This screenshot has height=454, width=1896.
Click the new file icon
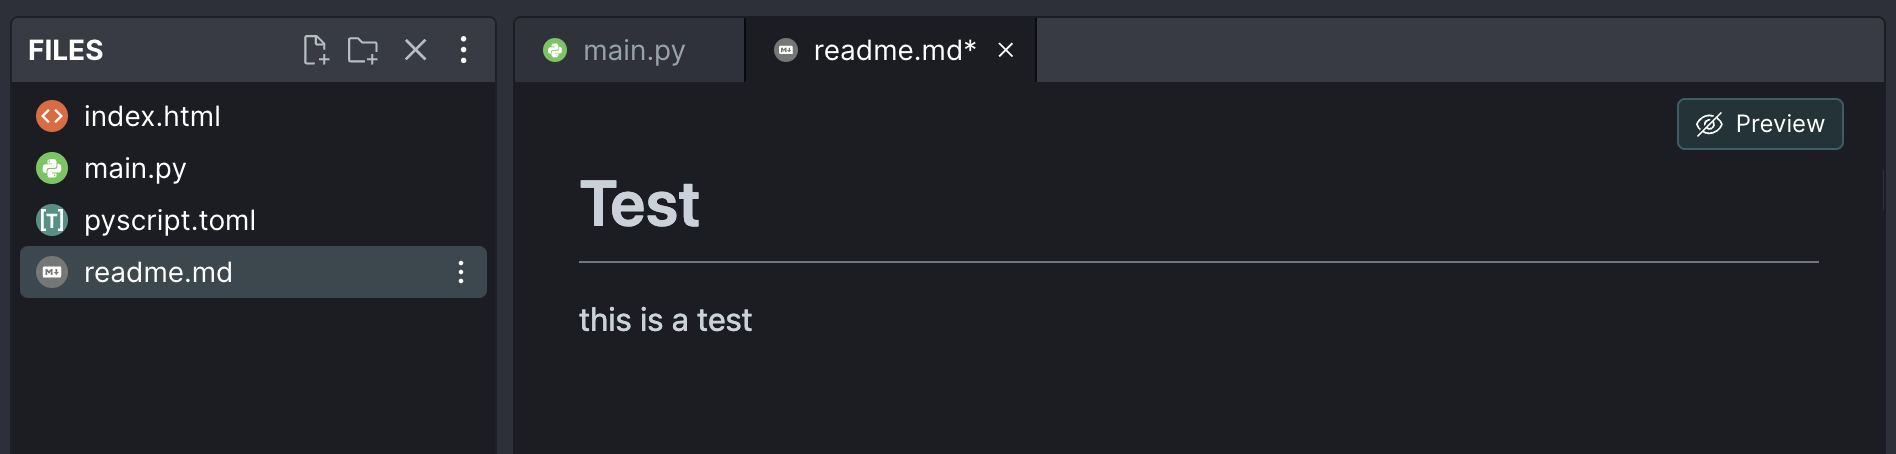tap(315, 50)
